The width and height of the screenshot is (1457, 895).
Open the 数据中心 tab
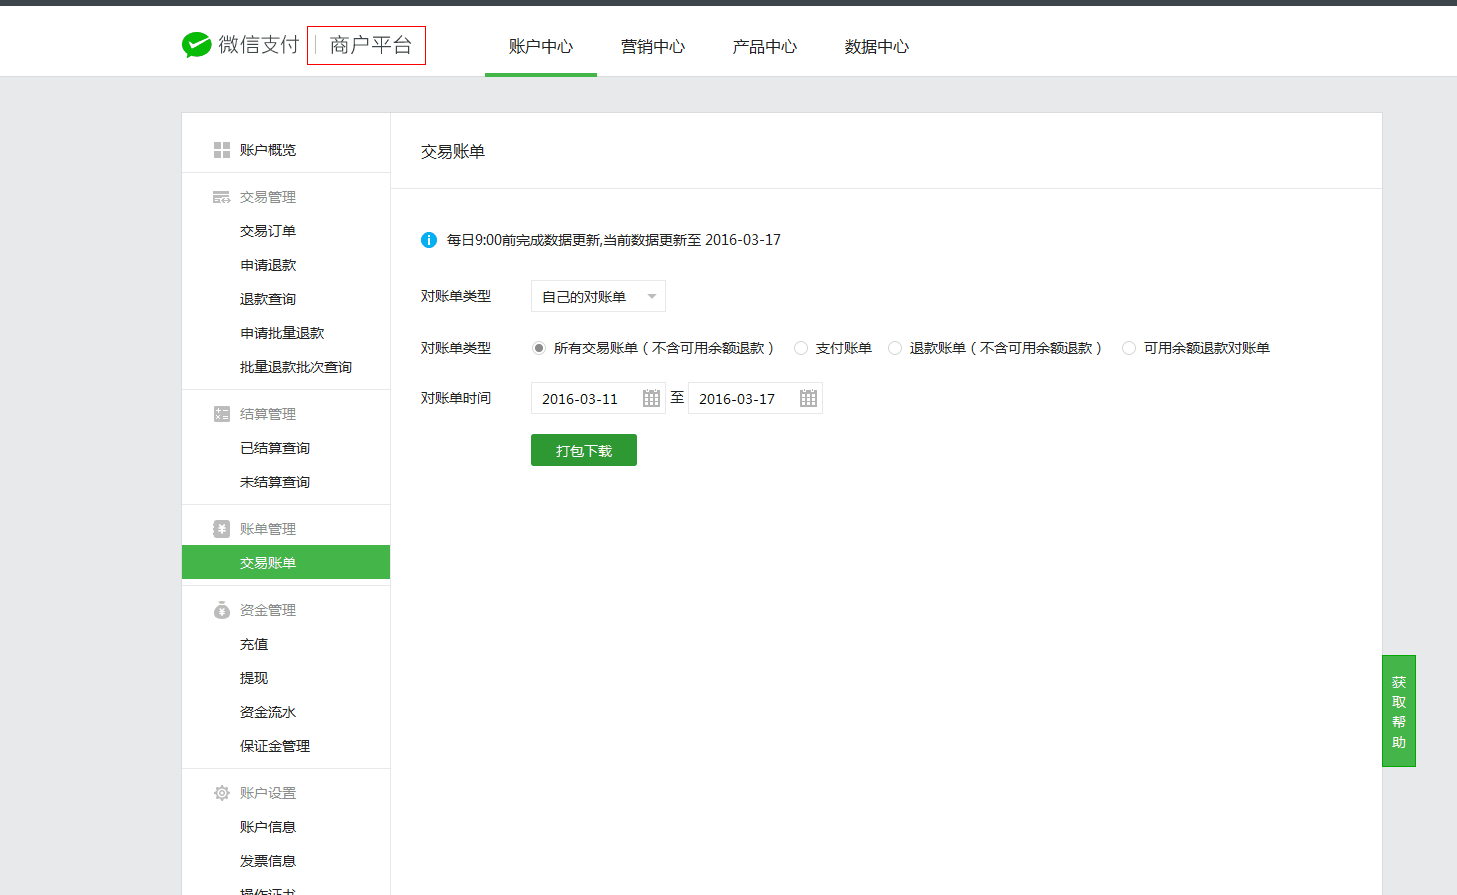click(877, 47)
